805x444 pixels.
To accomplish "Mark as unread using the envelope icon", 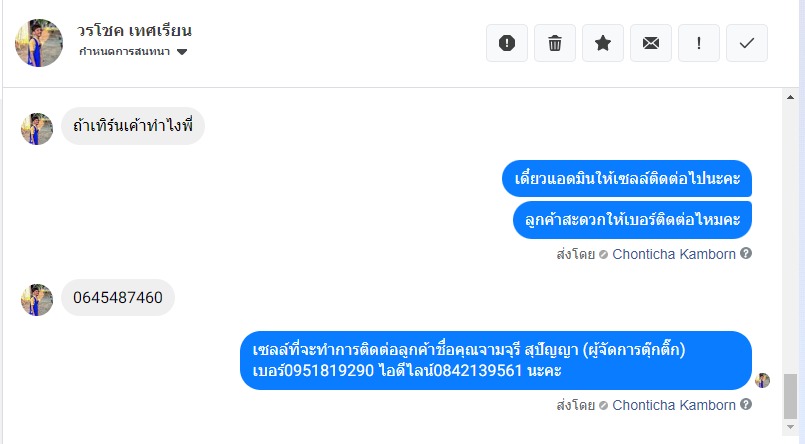I will point(651,43).
